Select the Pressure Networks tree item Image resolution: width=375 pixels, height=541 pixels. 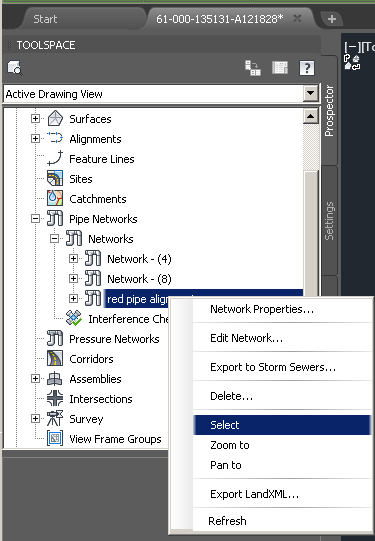tap(114, 339)
